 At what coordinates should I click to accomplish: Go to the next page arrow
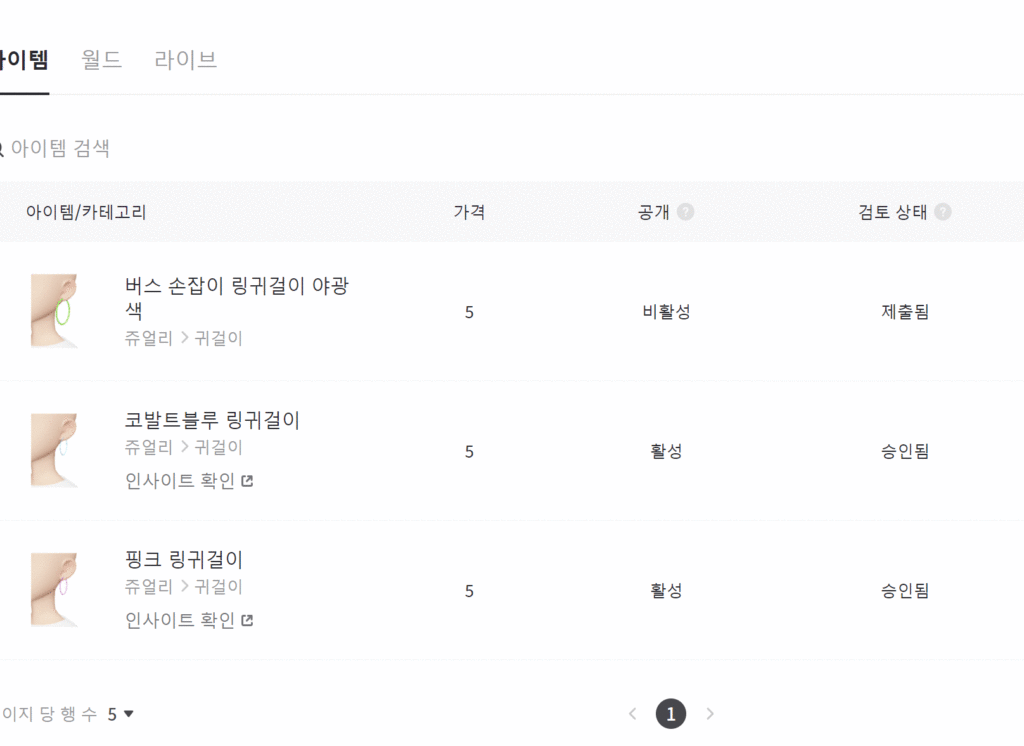click(x=710, y=714)
